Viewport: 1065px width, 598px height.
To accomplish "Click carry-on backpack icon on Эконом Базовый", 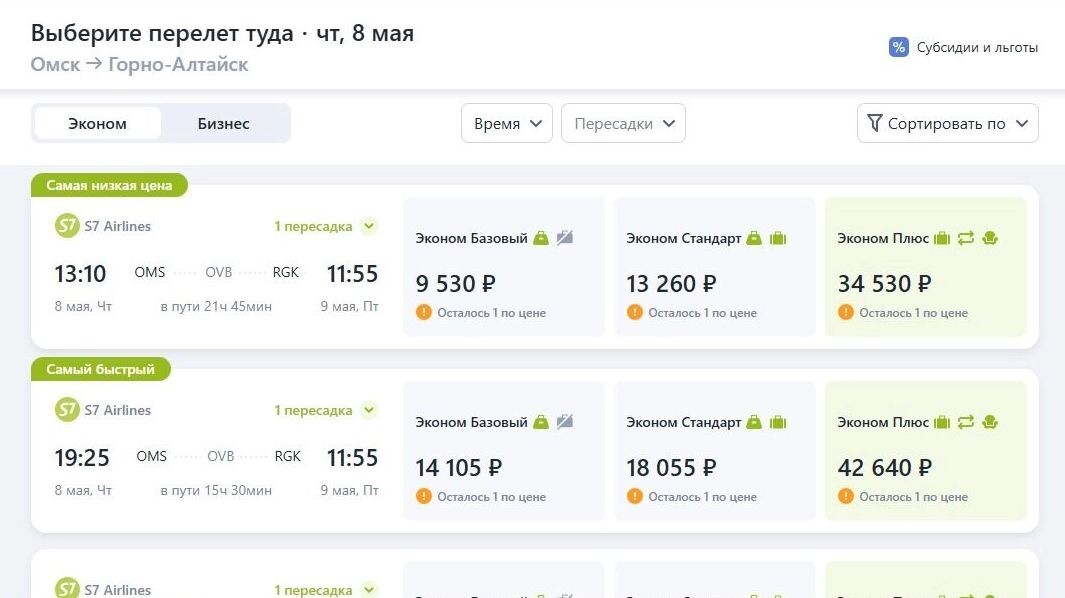I will pyautogui.click(x=541, y=238).
